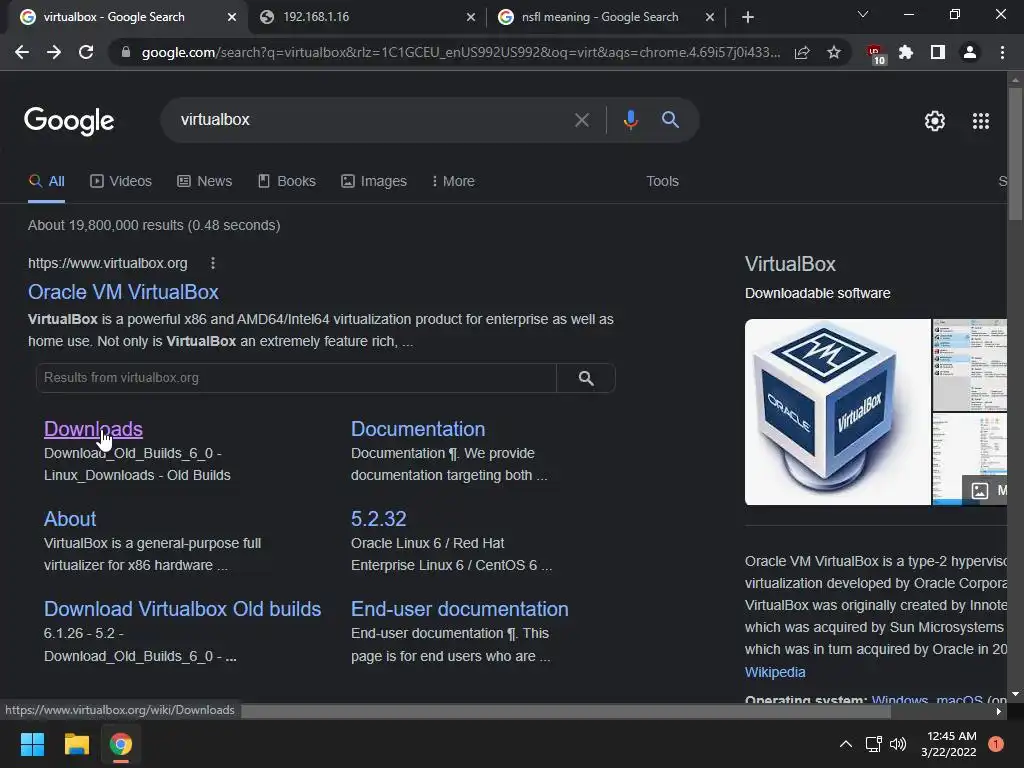Open the Downloads sitelink
Viewport: 1024px width, 768px height.
click(93, 429)
